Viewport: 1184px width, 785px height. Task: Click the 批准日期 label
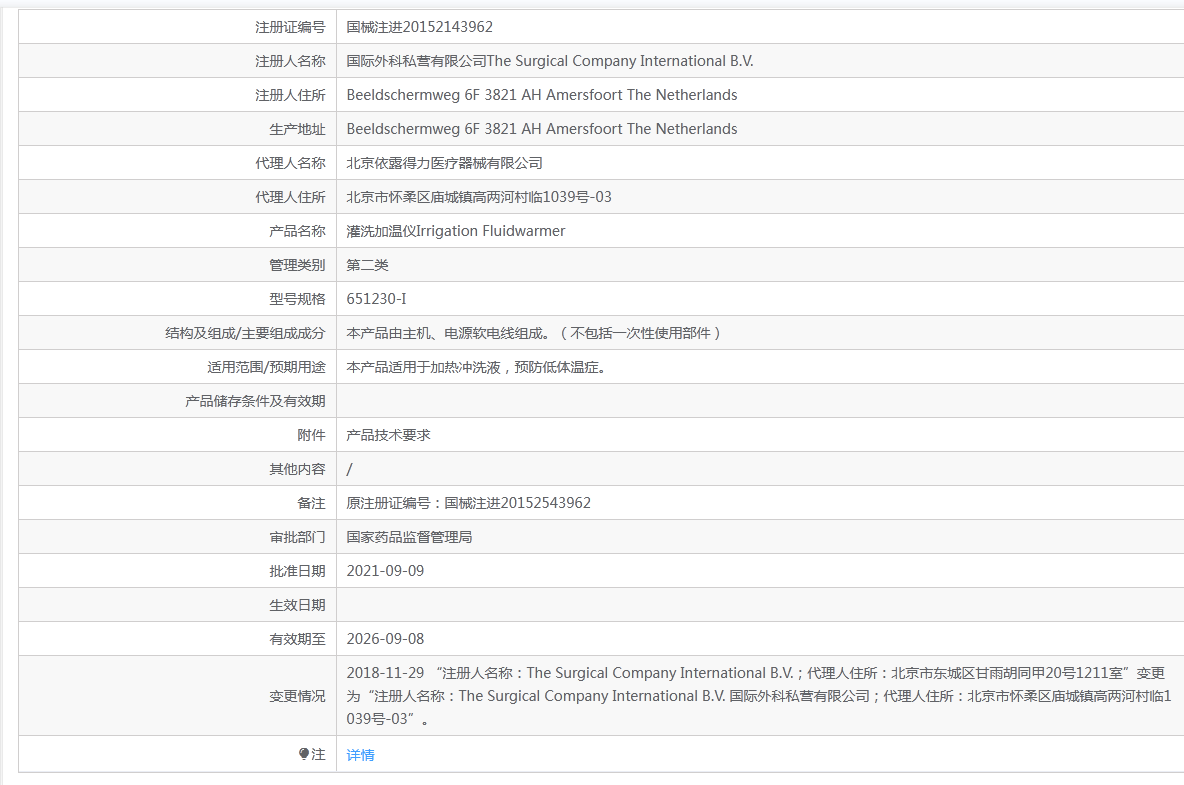point(298,571)
